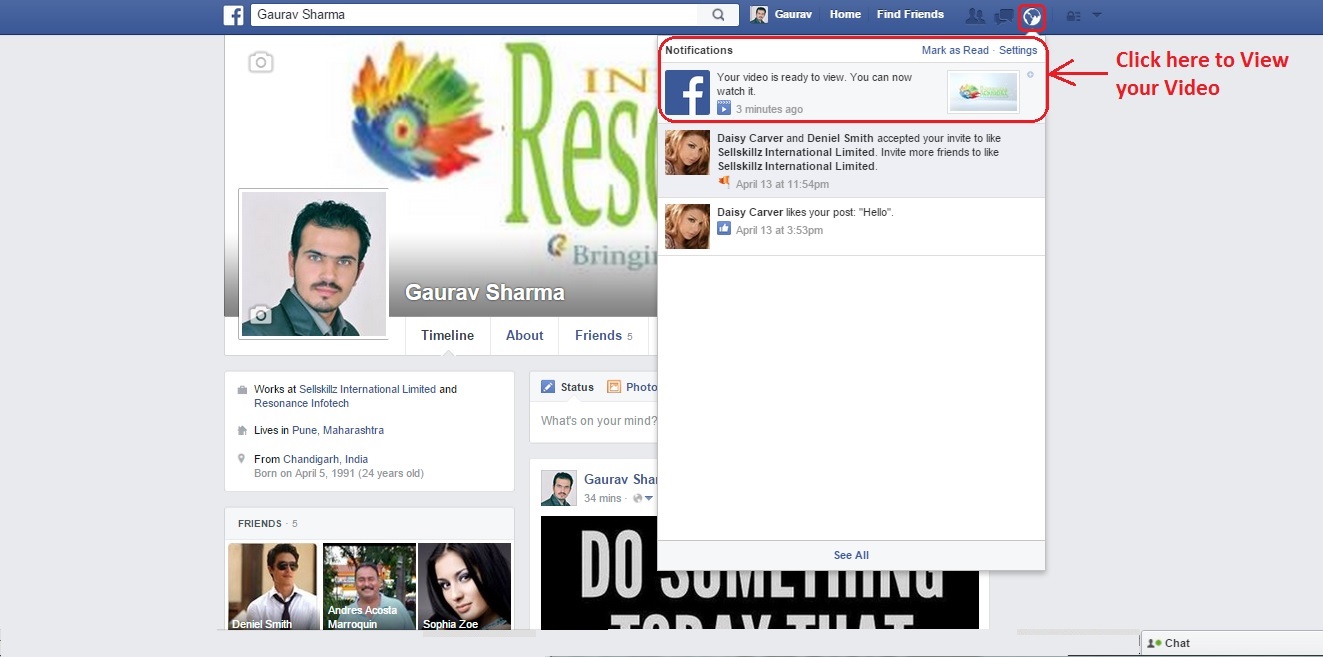
Task: Open Chandigarh, India hometown link
Action: coord(325,459)
